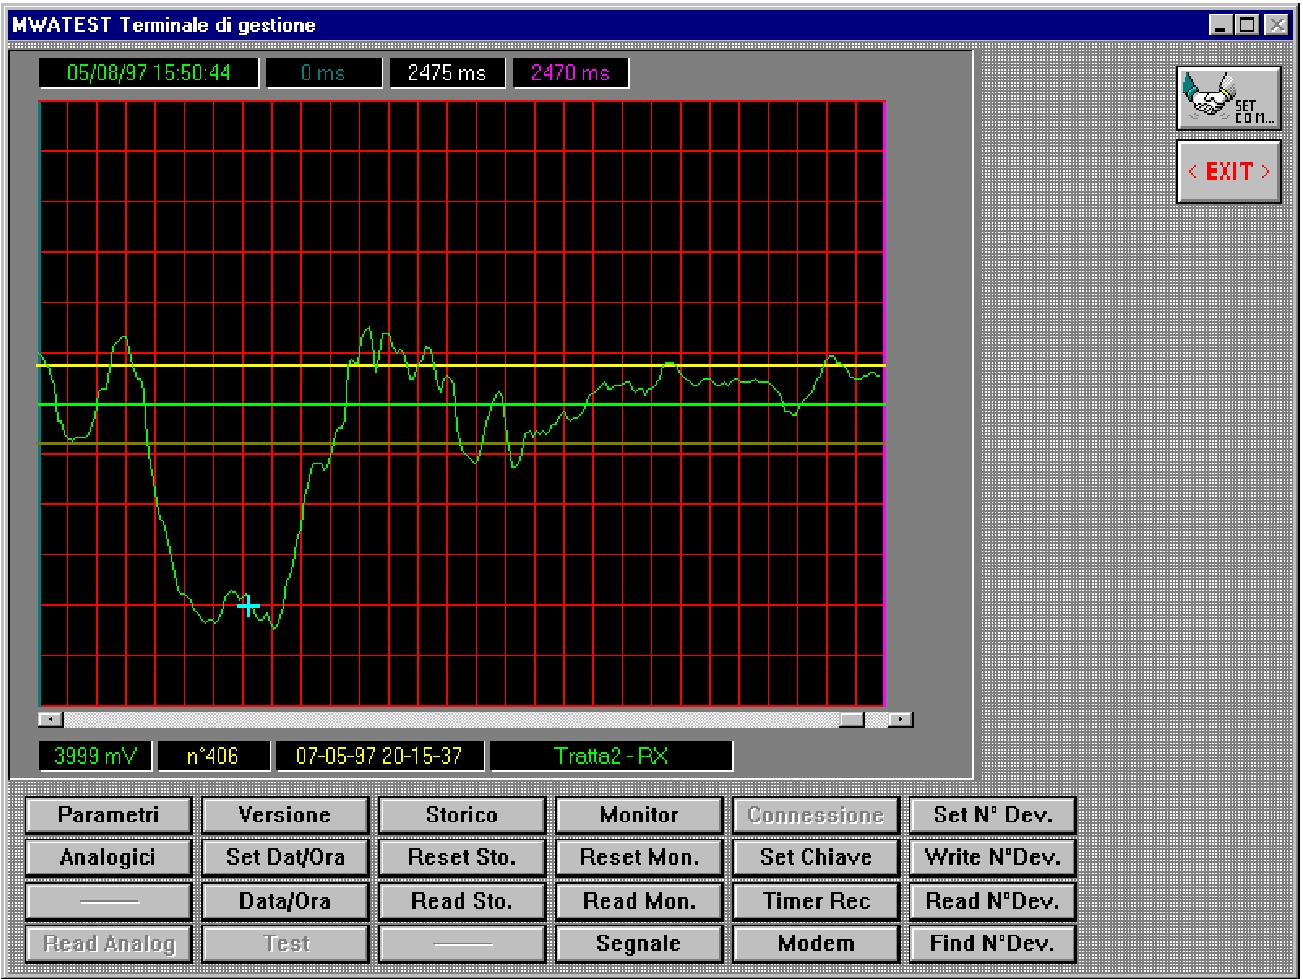The image size is (1303, 979).
Task: Click the Tratta2 - RX label
Action: pos(611,756)
